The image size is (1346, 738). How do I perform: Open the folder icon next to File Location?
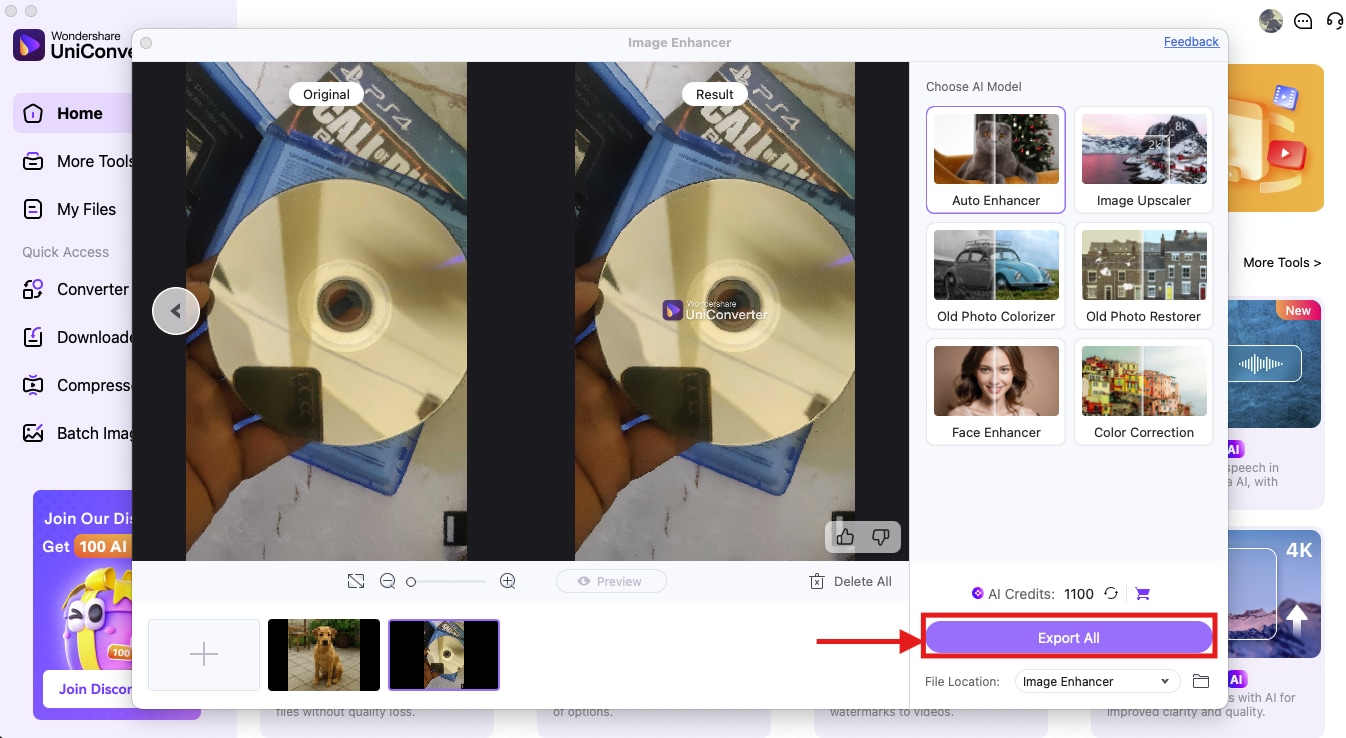coord(1201,681)
